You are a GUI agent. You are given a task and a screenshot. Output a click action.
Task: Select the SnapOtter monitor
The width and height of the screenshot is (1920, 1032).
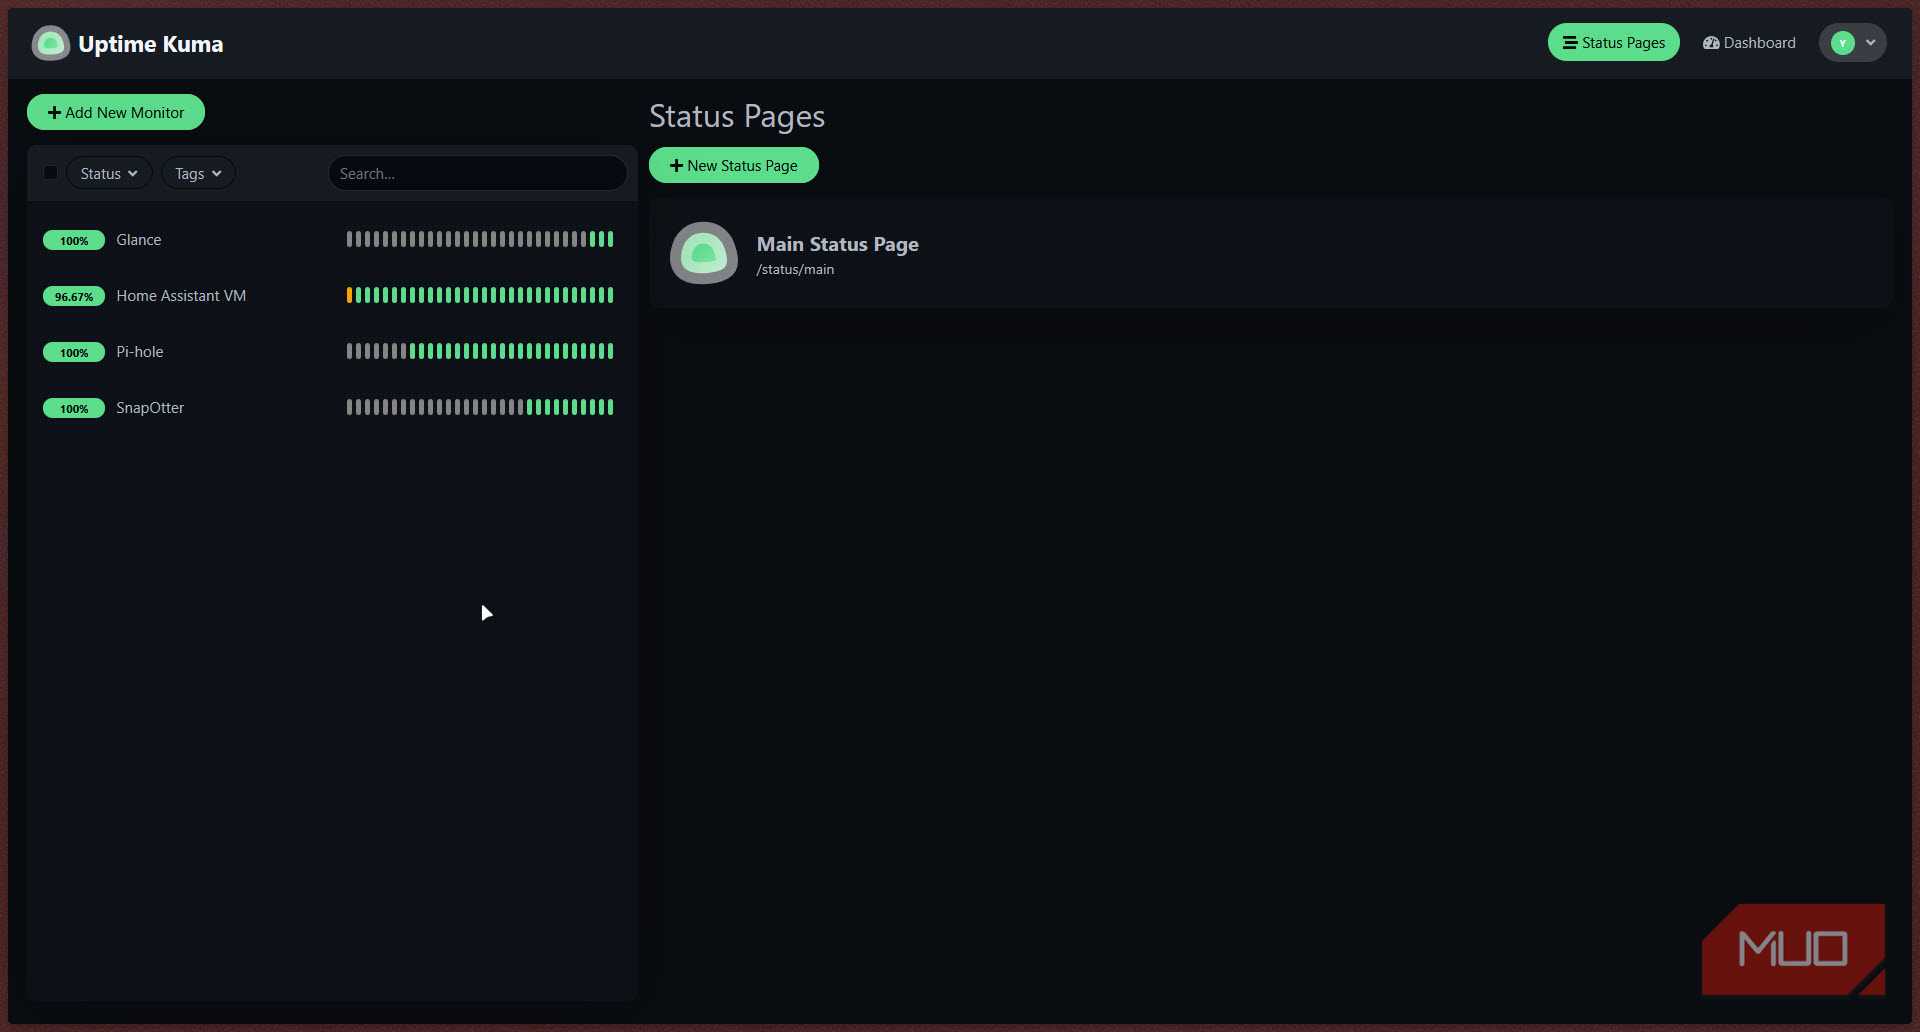tap(331, 408)
